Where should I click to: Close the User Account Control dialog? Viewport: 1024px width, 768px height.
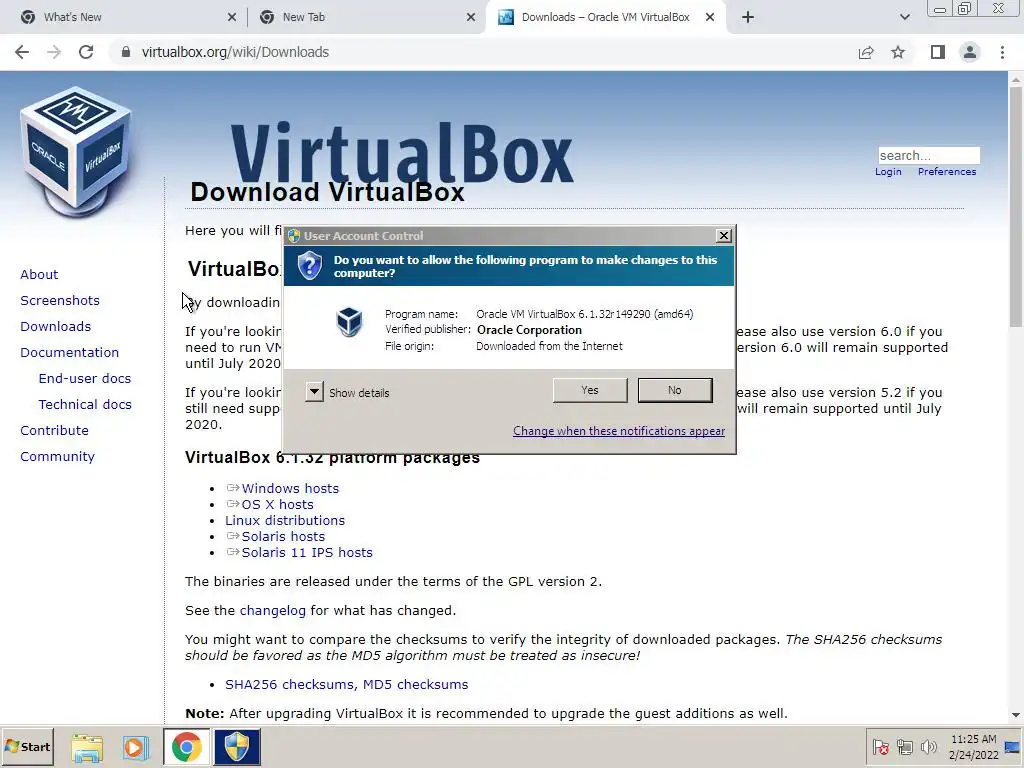[724, 236]
